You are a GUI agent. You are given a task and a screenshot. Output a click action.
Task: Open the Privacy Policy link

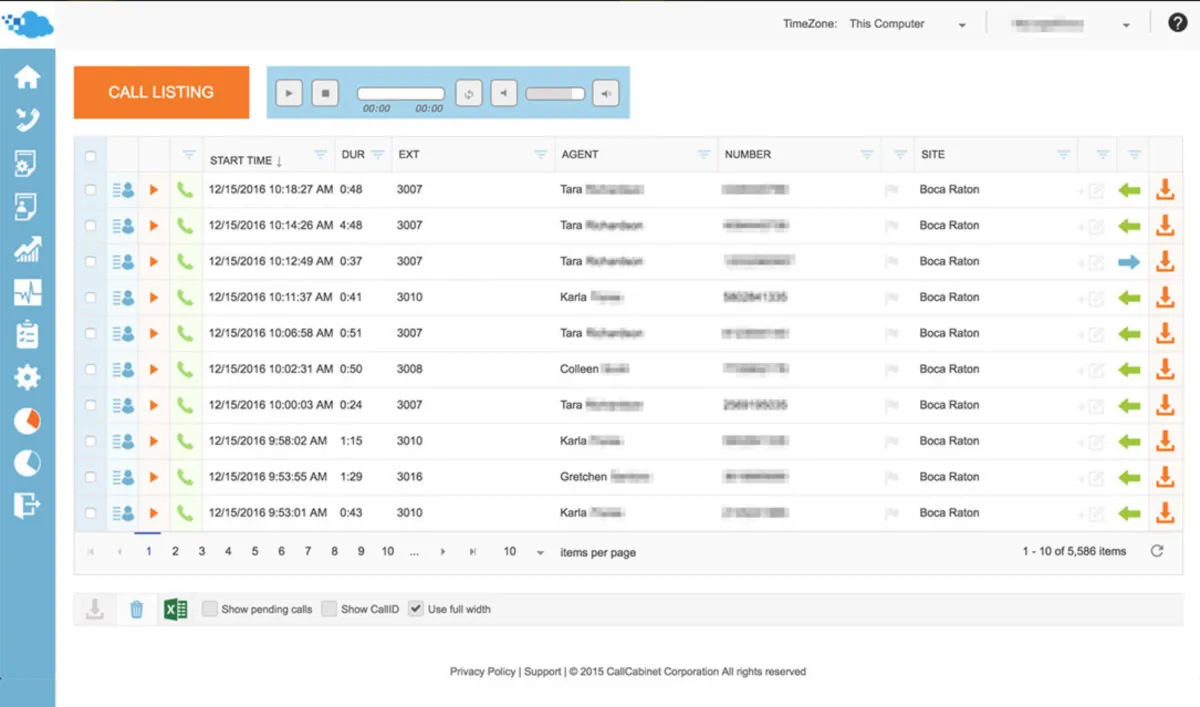pos(482,672)
